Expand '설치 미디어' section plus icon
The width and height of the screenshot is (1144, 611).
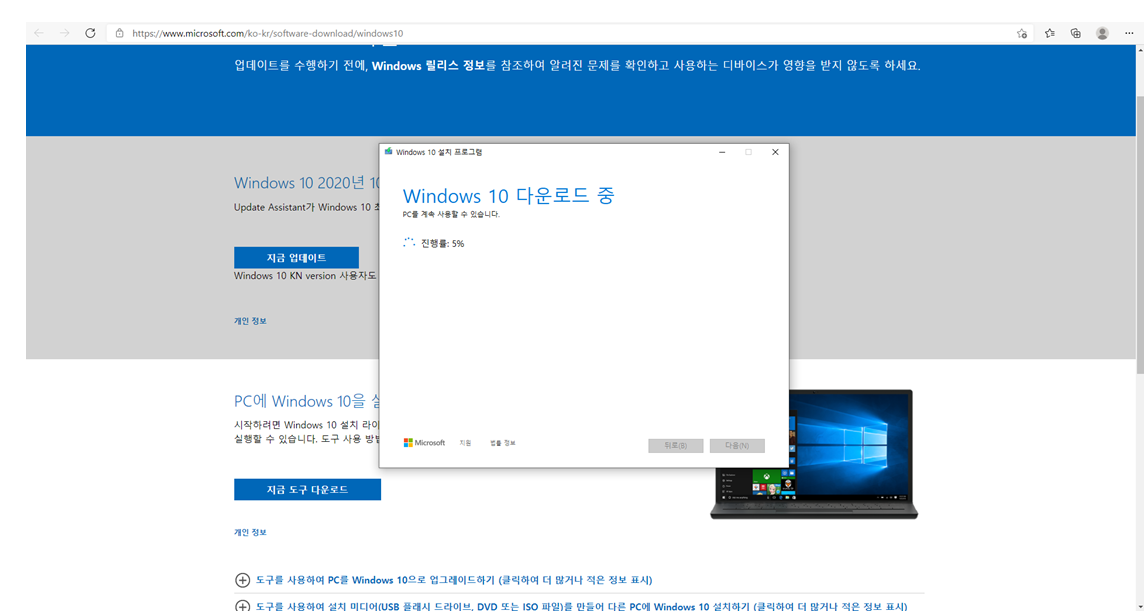[x=242, y=606]
